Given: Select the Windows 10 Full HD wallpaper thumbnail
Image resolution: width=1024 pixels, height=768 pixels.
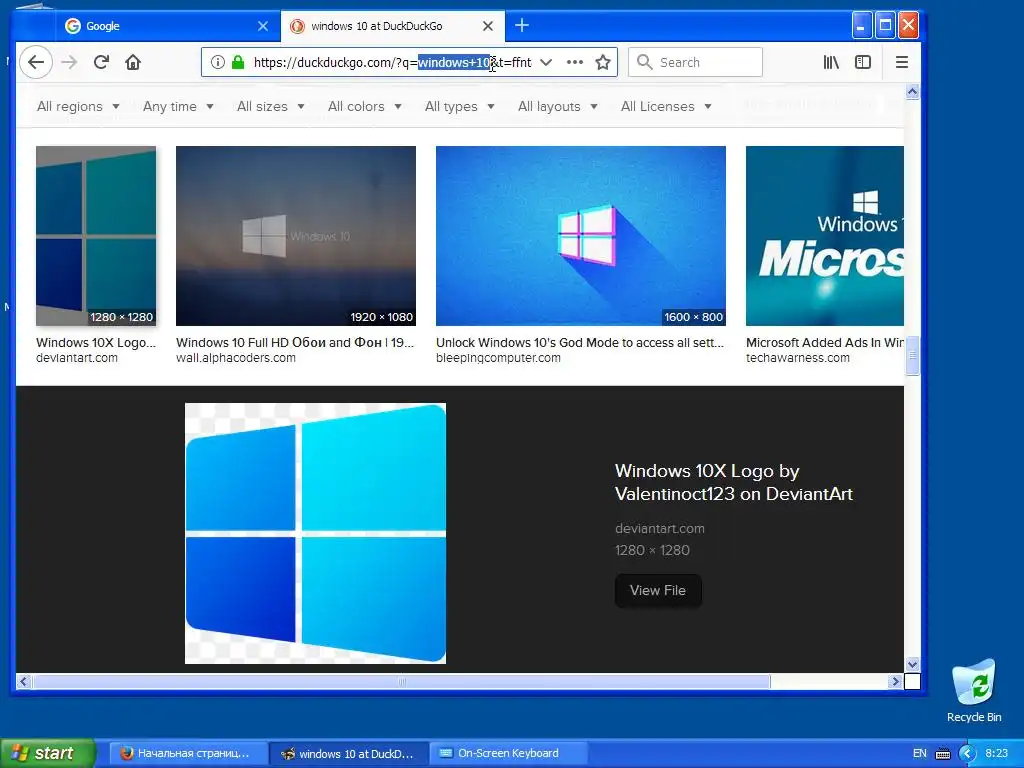Looking at the screenshot, I should coord(296,236).
